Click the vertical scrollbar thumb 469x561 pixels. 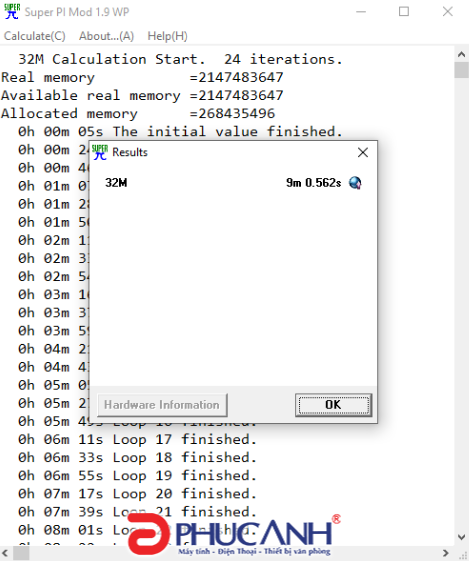[x=461, y=70]
